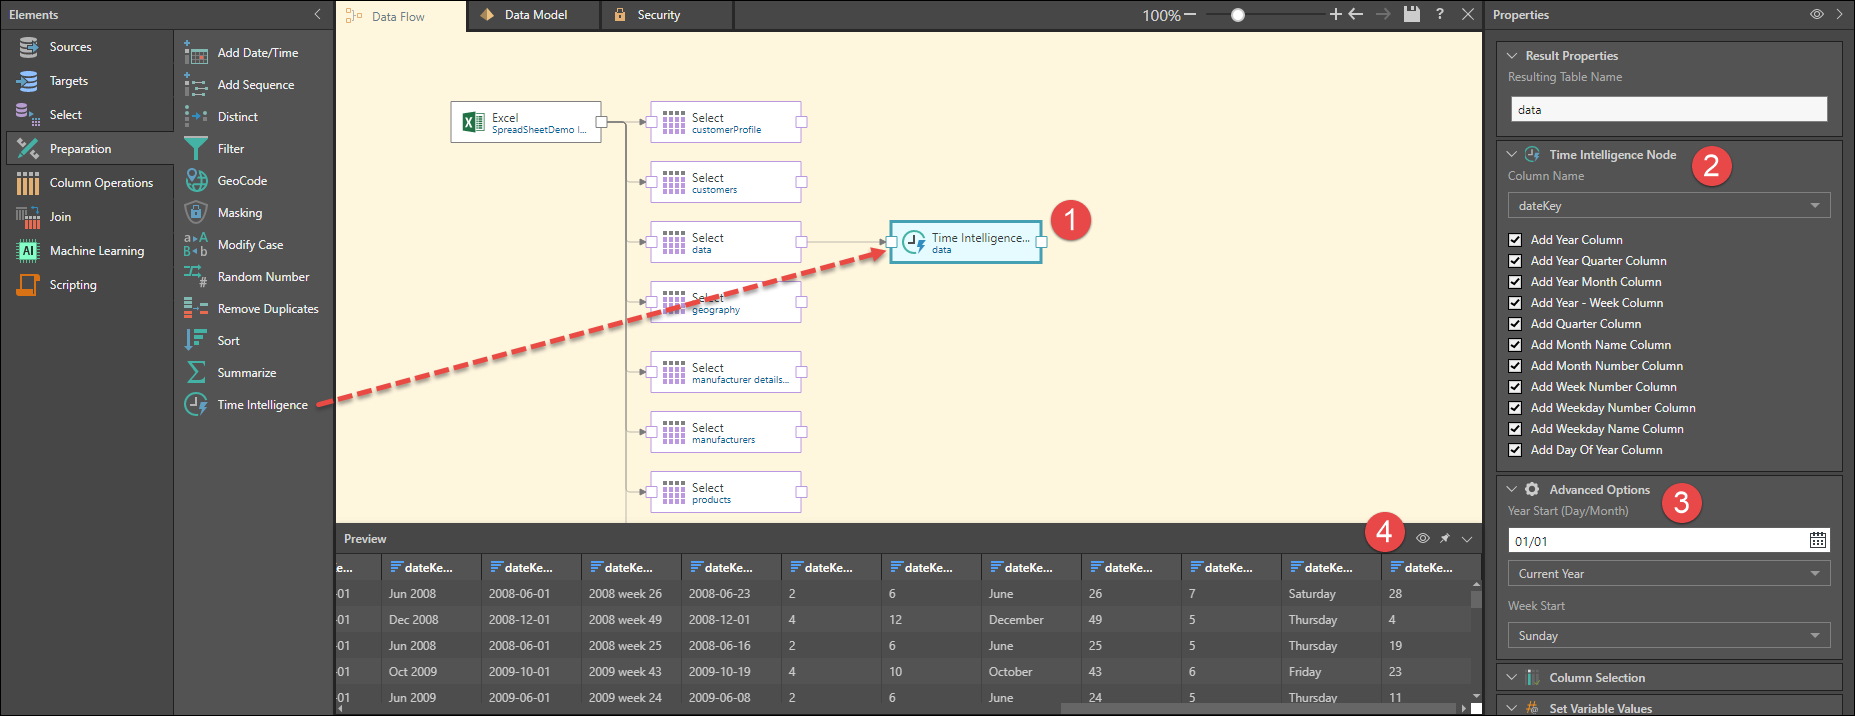1855x716 pixels.
Task: Open the Column Operations category
Action: [x=100, y=183]
